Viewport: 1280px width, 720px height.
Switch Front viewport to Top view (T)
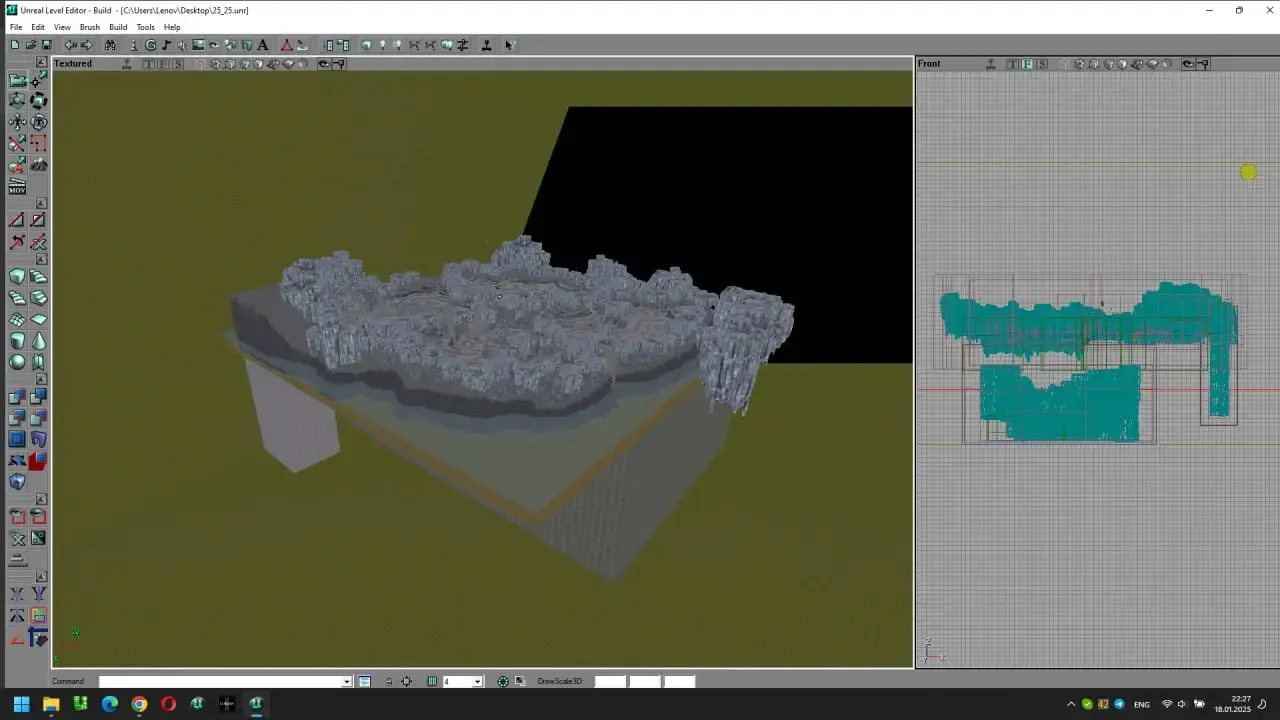point(1013,64)
